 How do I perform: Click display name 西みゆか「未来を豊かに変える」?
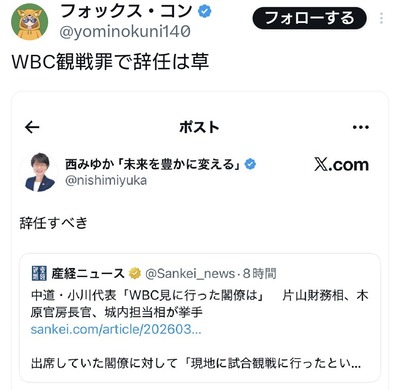153,164
